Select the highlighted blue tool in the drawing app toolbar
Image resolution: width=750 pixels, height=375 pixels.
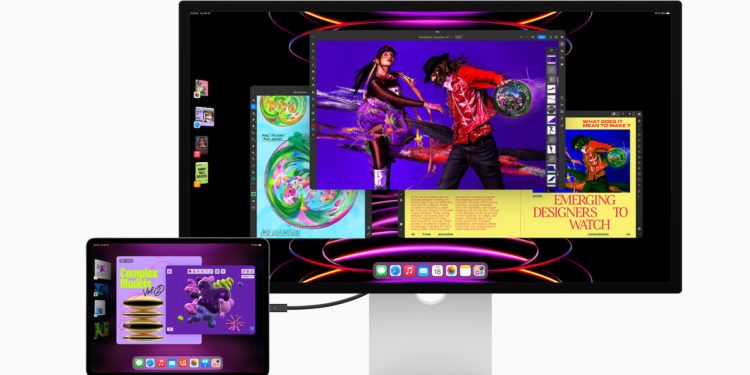(254, 106)
